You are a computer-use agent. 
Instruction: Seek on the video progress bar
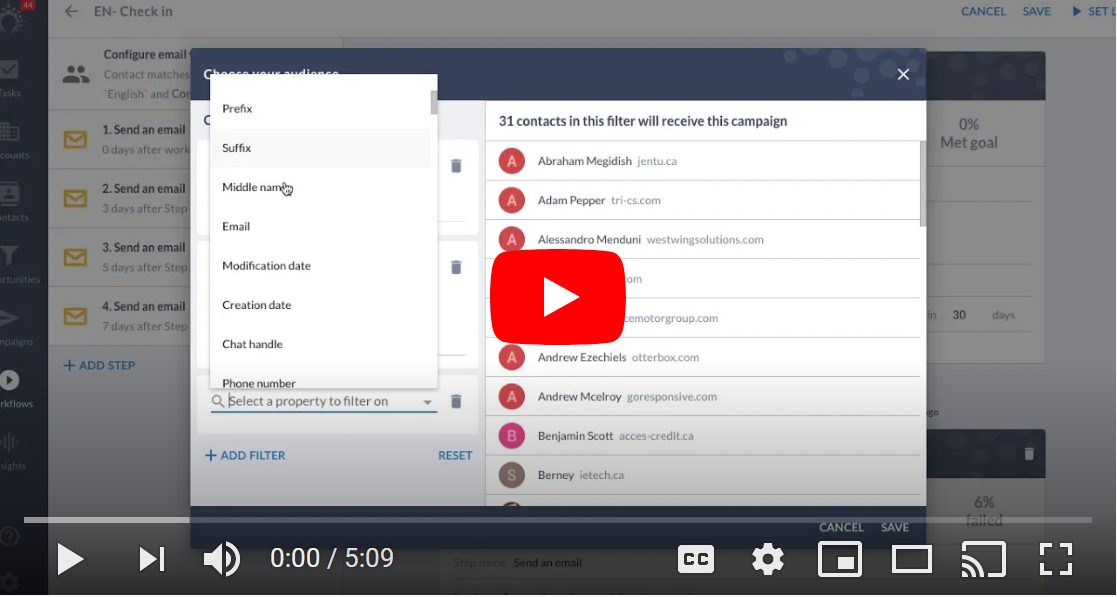point(557,520)
